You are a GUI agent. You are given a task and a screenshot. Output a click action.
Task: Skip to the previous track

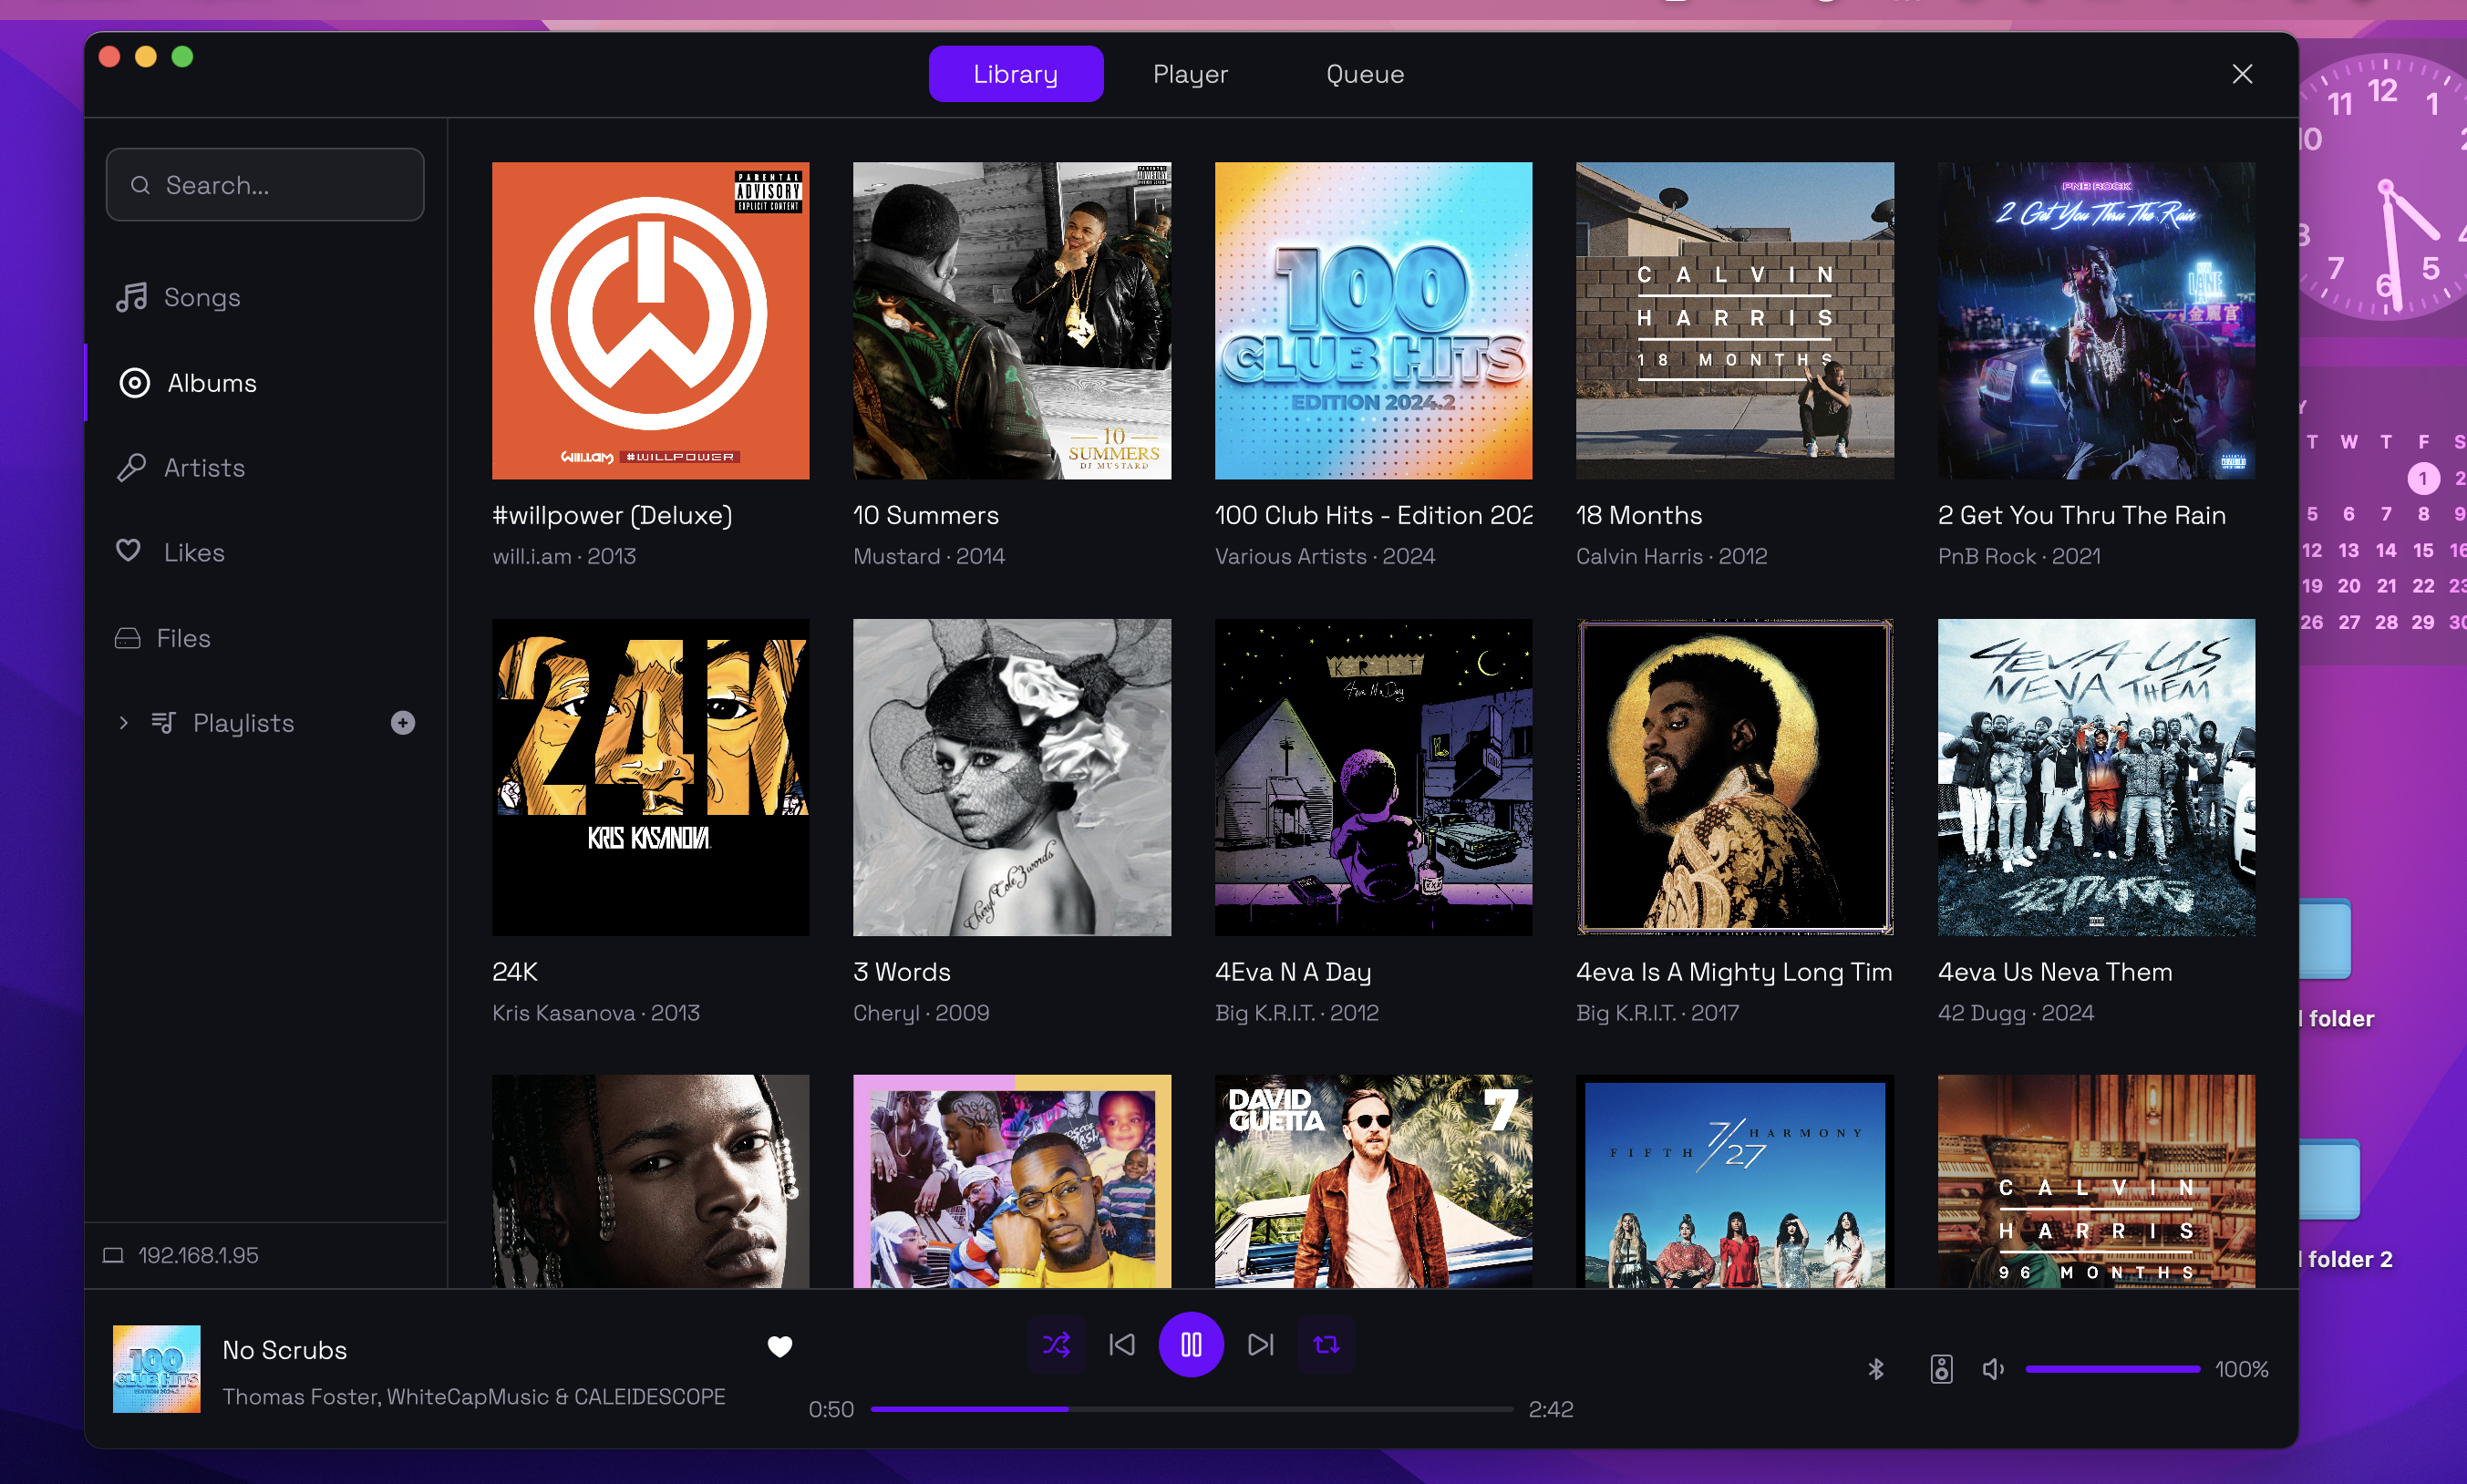pos(1122,1345)
